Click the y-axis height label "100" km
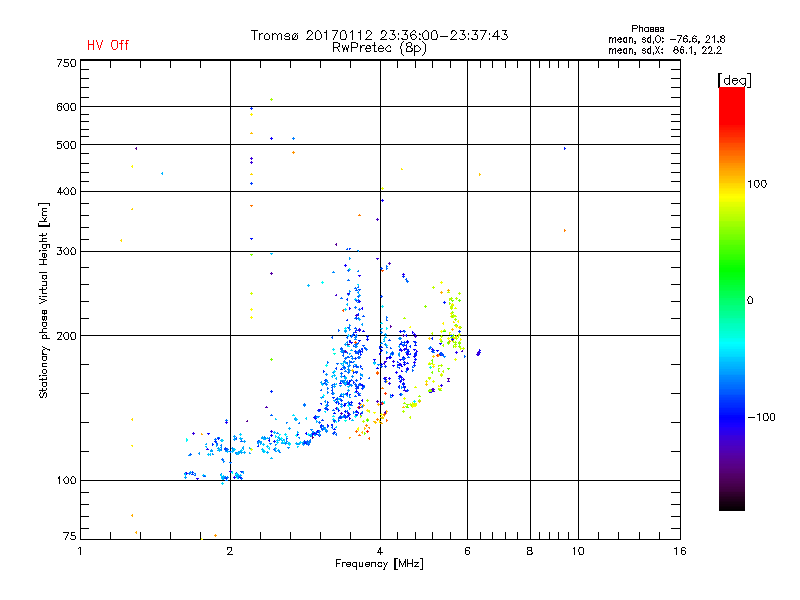The image size is (800, 600). point(66,481)
